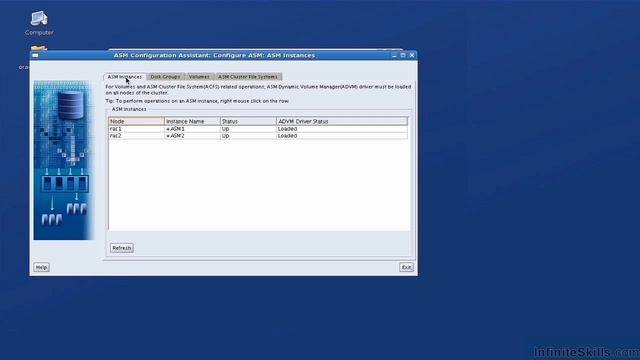
Task: Open the ASM window menu icon
Action: pos(36,55)
